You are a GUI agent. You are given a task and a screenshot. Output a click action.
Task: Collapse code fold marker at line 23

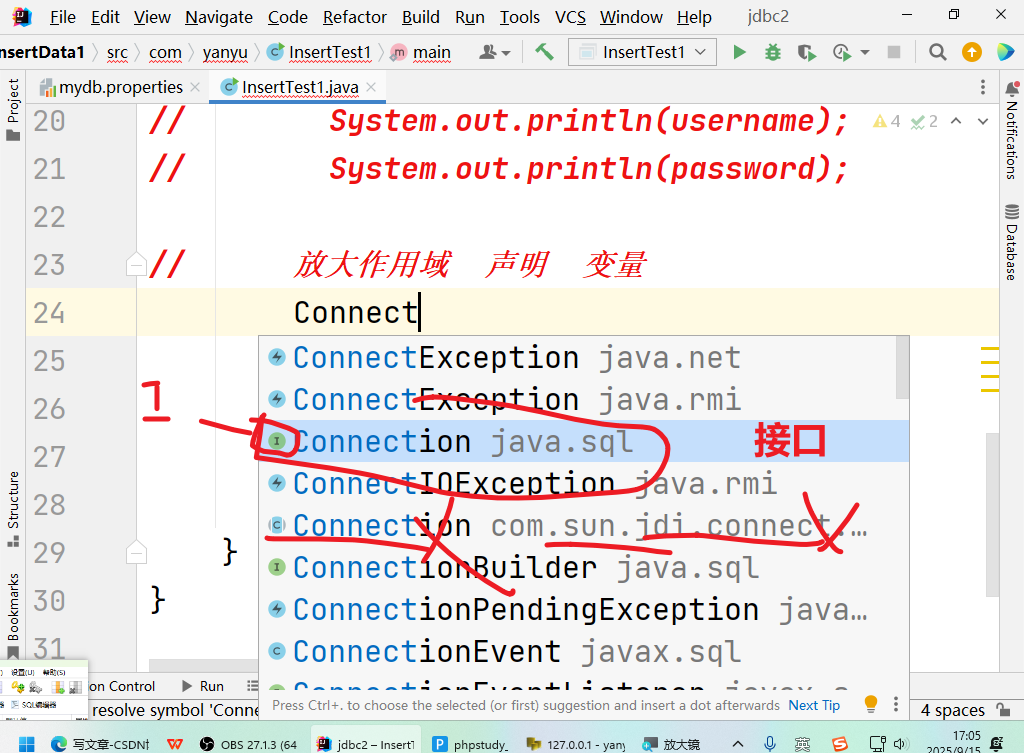[x=136, y=264]
